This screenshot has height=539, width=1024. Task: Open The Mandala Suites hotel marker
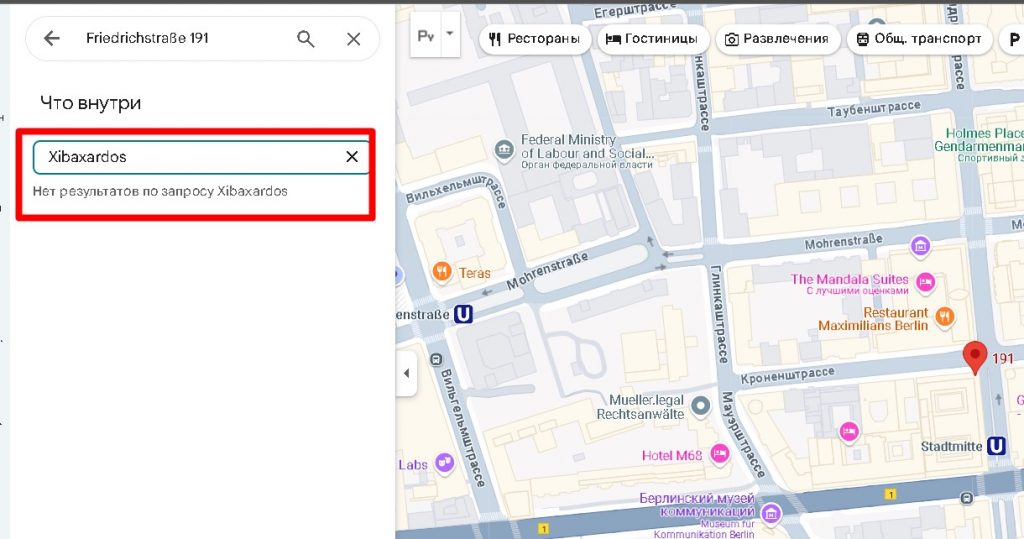(x=925, y=282)
